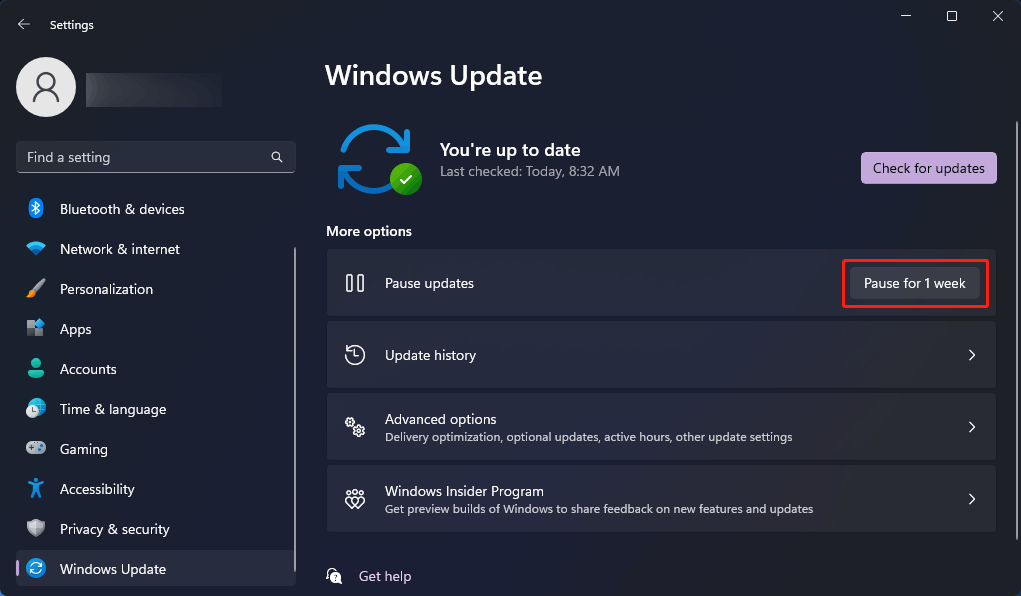Click the Get help icon
This screenshot has width=1021, height=596.
coord(334,576)
